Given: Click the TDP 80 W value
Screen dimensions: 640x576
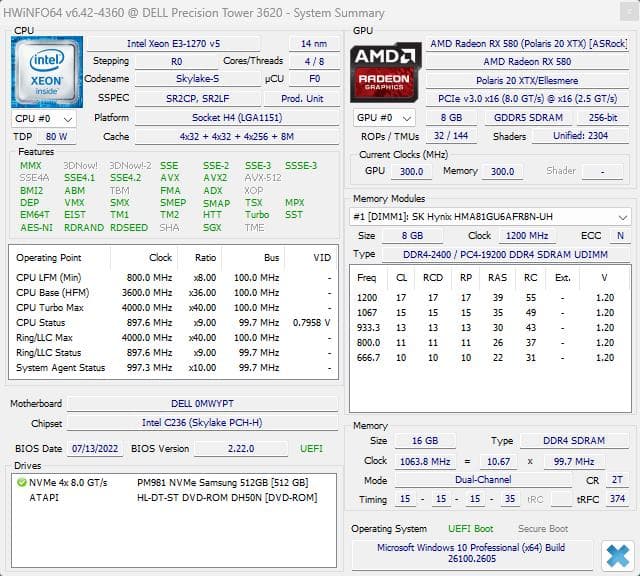Looking at the screenshot, I should pyautogui.click(x=56, y=136).
